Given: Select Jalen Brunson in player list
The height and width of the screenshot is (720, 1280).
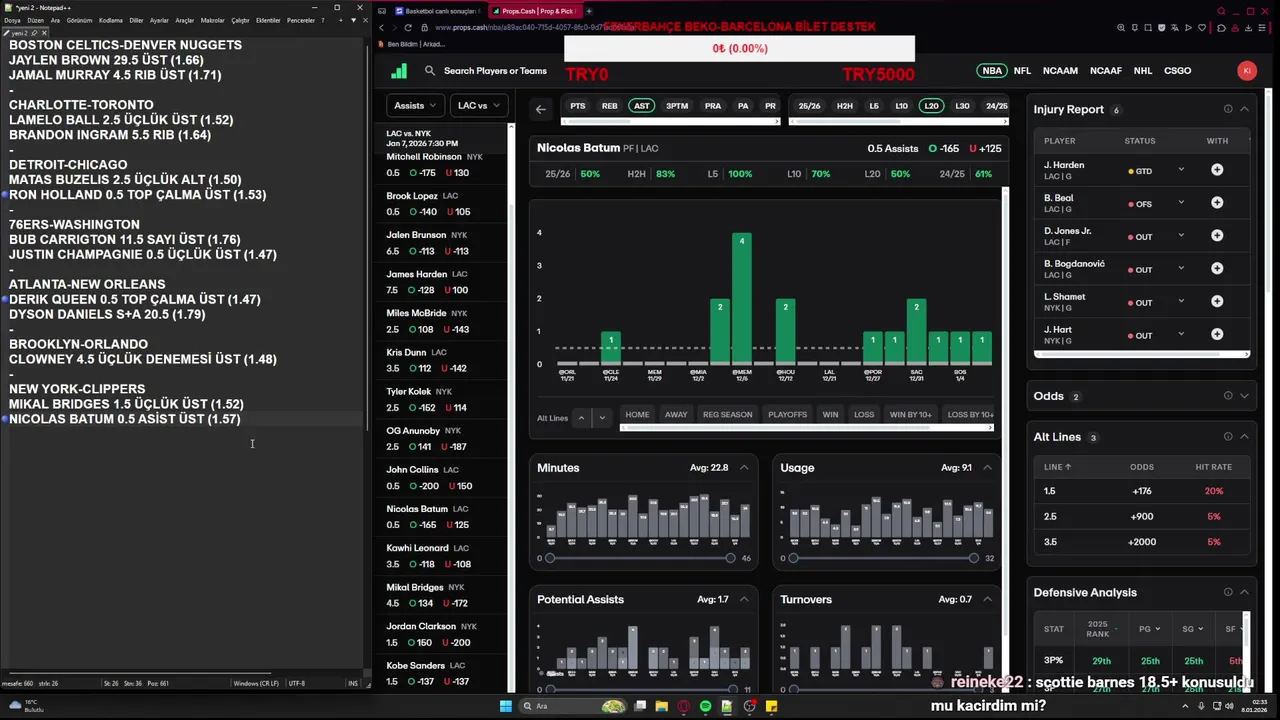Looking at the screenshot, I should tap(446, 243).
